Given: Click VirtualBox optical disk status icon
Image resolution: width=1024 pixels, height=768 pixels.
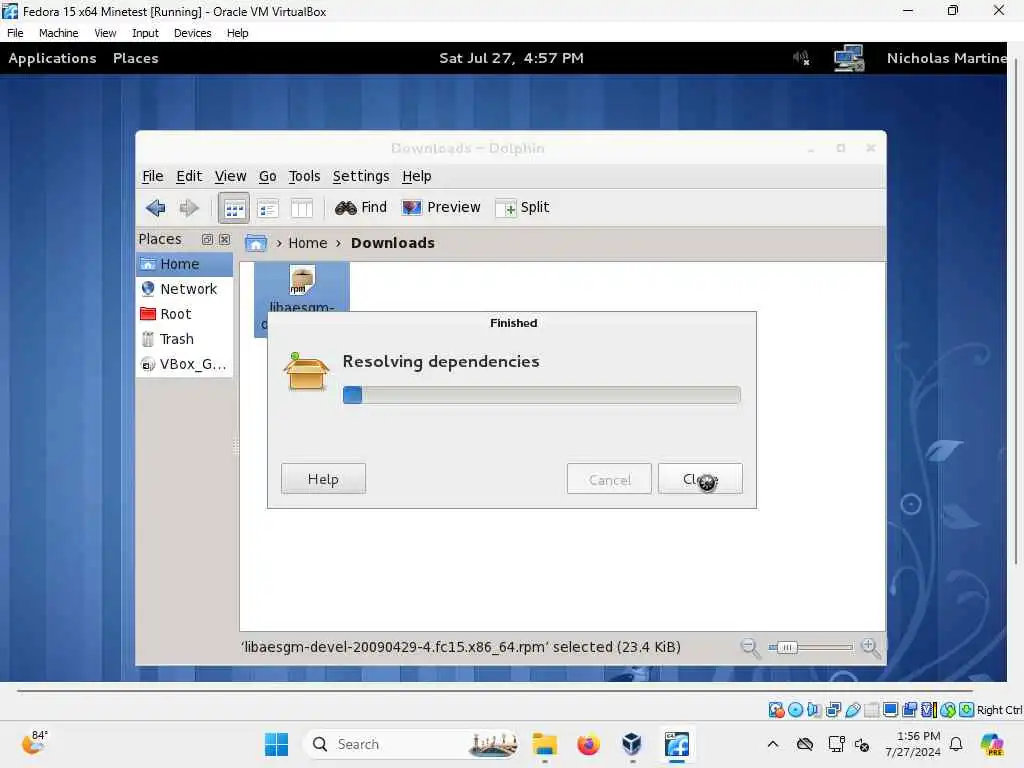Looking at the screenshot, I should 795,710.
